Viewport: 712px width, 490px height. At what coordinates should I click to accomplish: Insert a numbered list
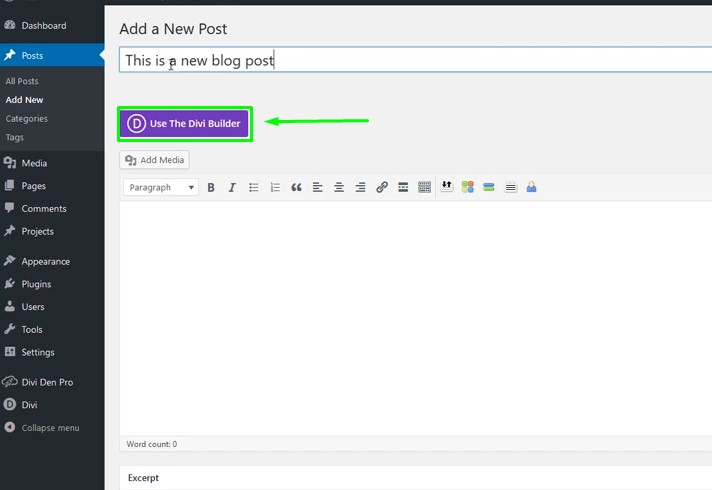275,187
